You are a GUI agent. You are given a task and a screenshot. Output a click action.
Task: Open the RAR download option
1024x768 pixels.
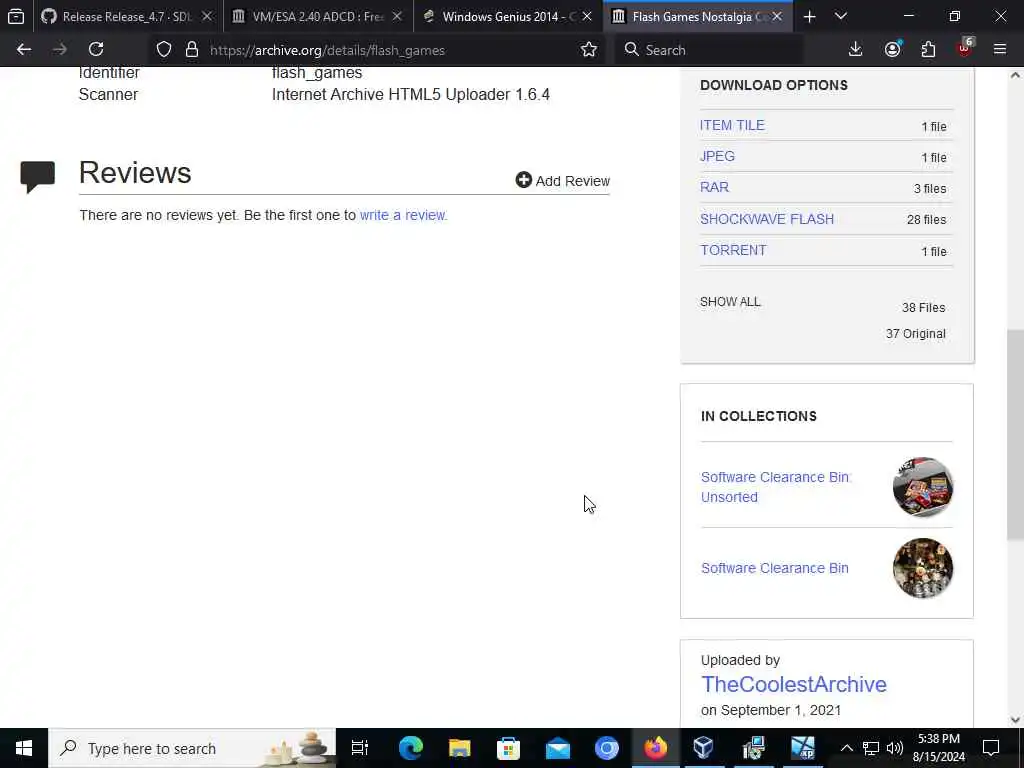(x=714, y=187)
